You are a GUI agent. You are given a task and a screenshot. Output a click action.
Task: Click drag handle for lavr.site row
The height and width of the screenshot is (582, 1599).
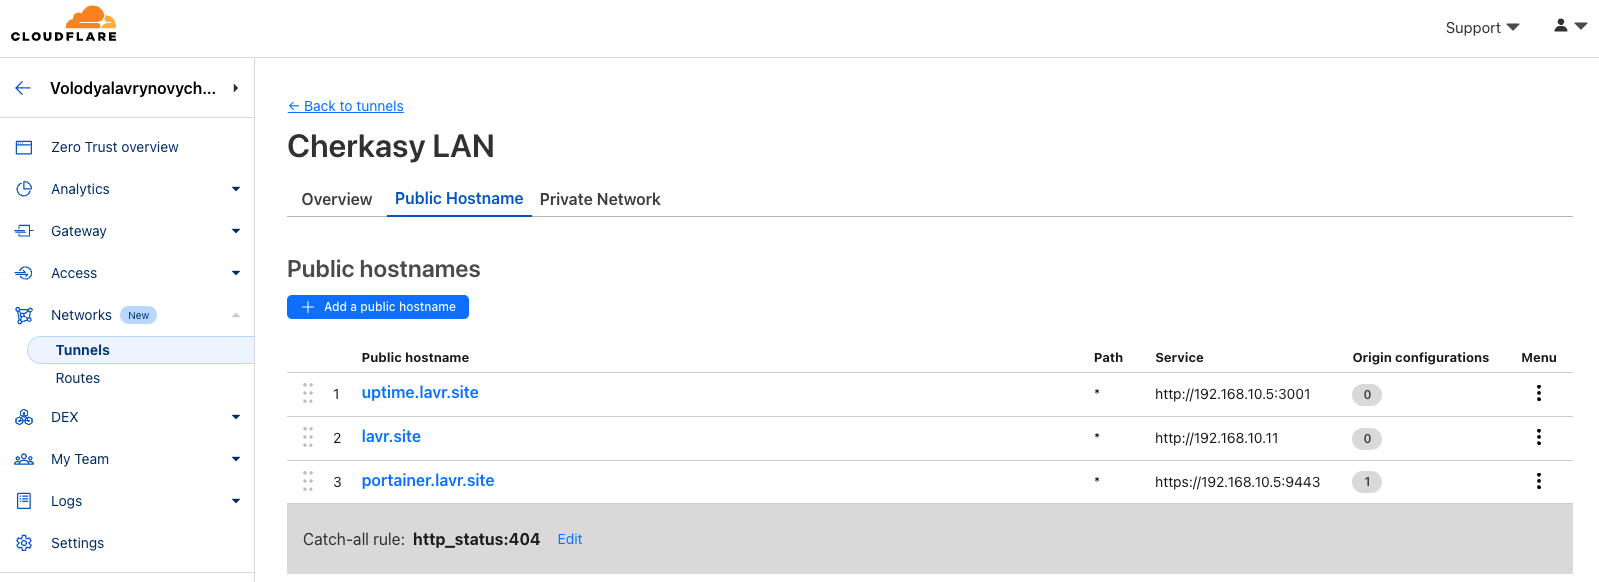point(308,437)
